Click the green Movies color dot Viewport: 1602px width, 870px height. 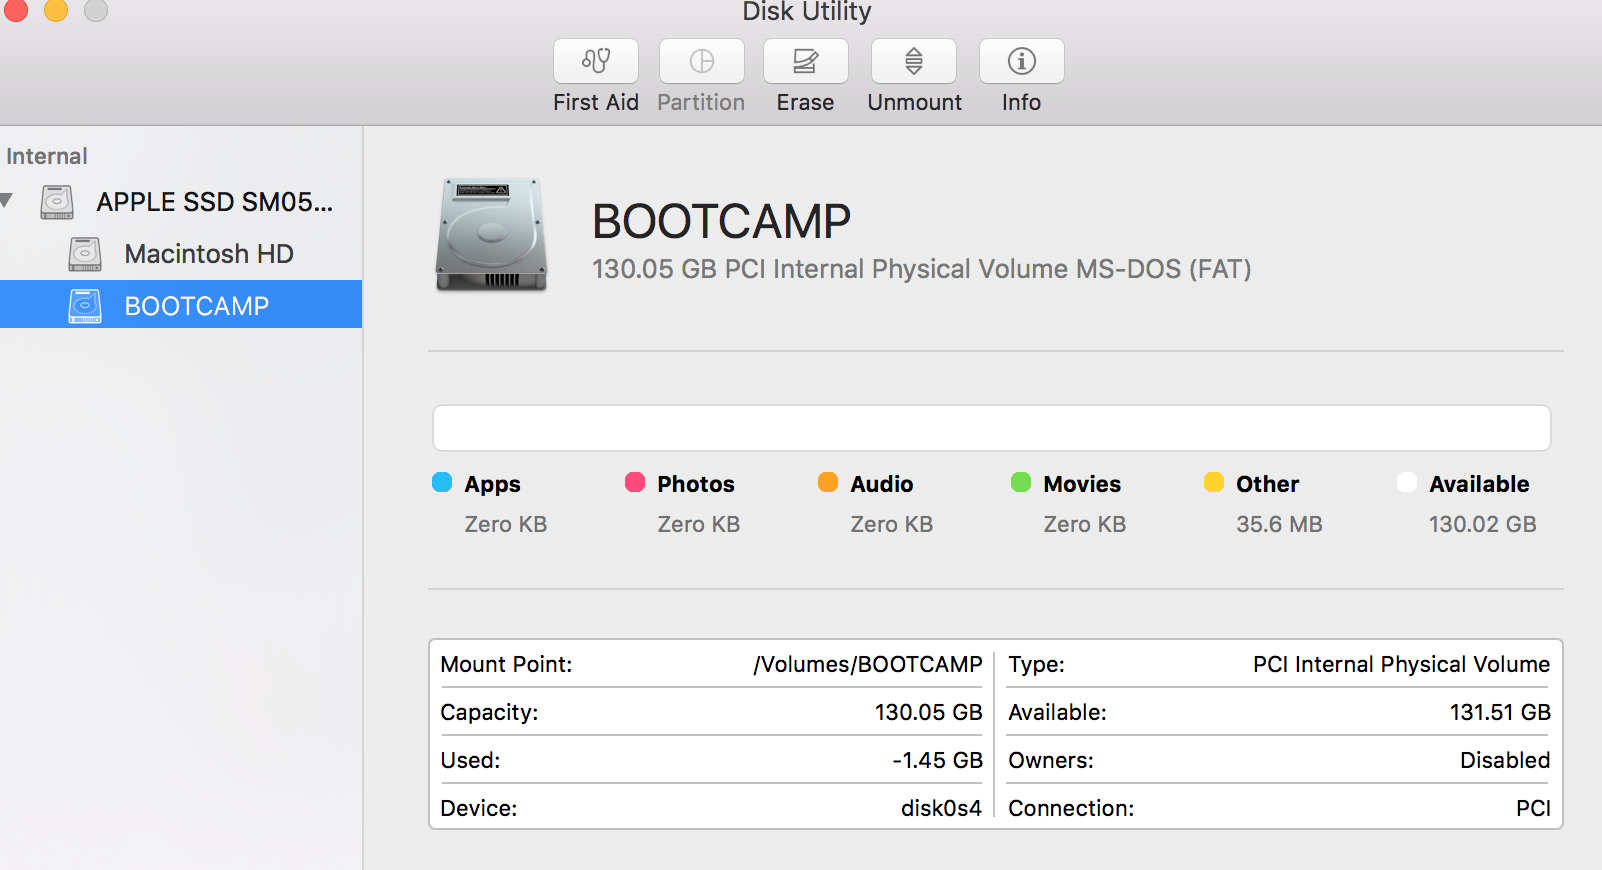click(x=1021, y=482)
